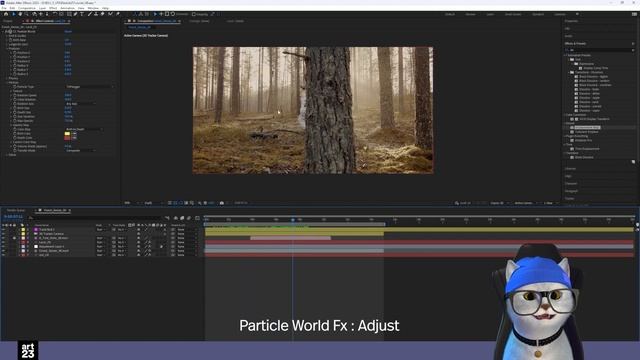The image size is (640, 360).
Task: Click the Death Color swatch
Action: tap(67, 138)
